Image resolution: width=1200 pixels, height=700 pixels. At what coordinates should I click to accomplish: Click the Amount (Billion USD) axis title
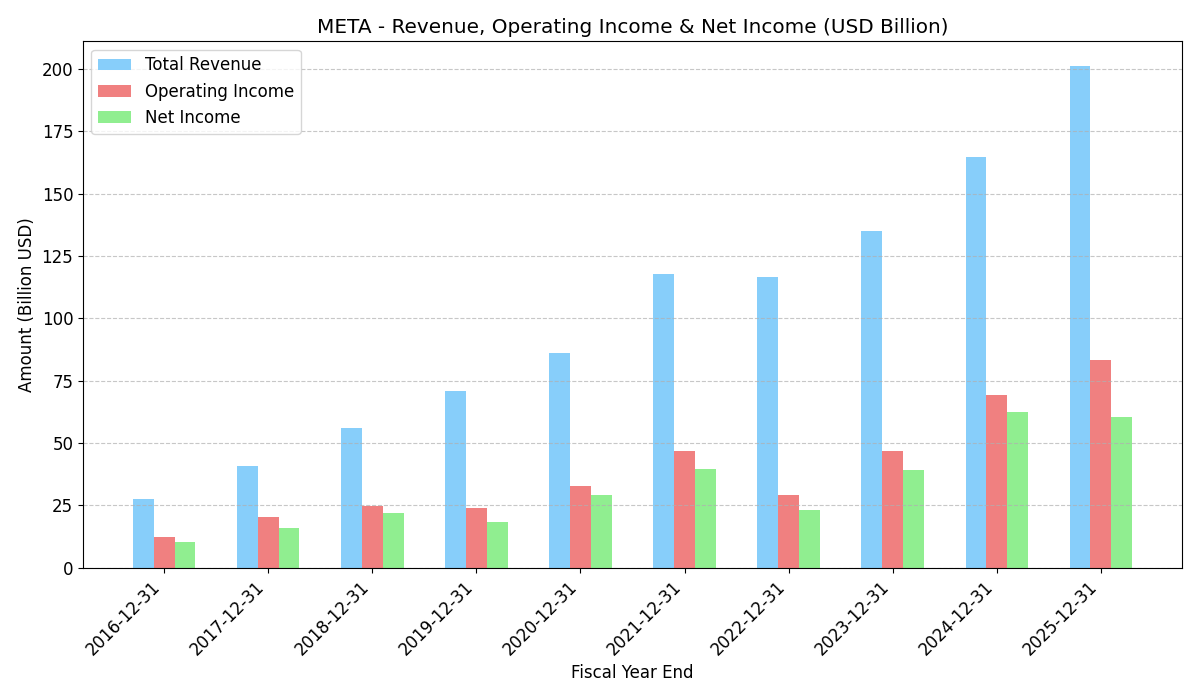point(26,305)
